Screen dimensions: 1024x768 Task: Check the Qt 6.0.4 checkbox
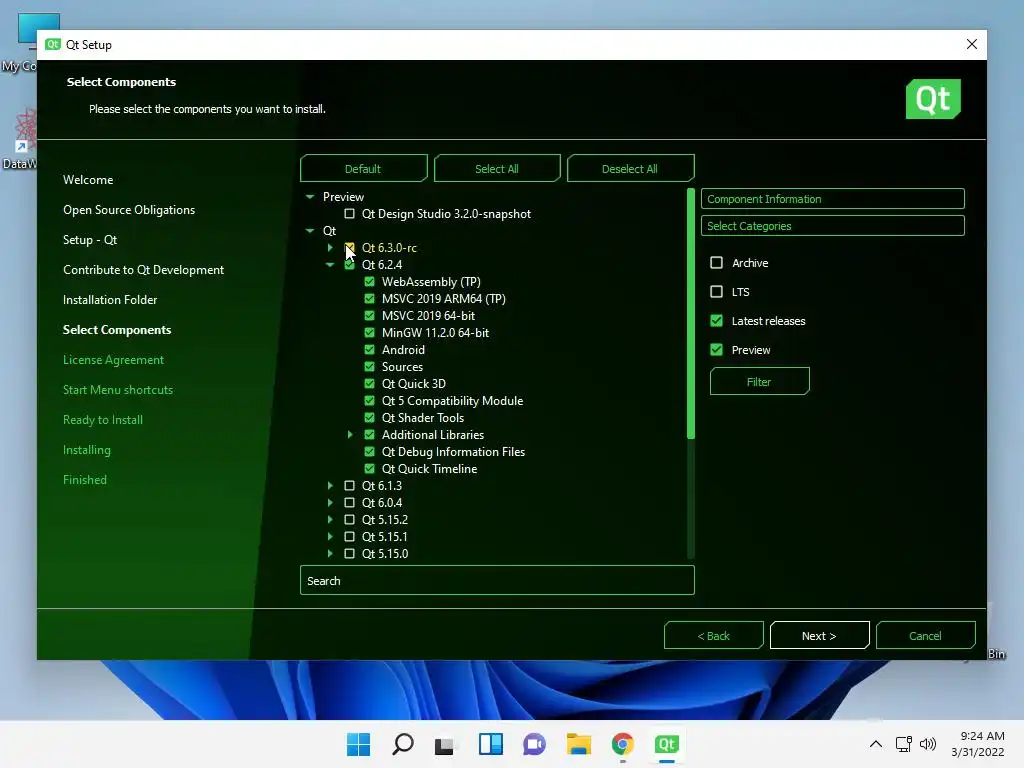(349, 502)
